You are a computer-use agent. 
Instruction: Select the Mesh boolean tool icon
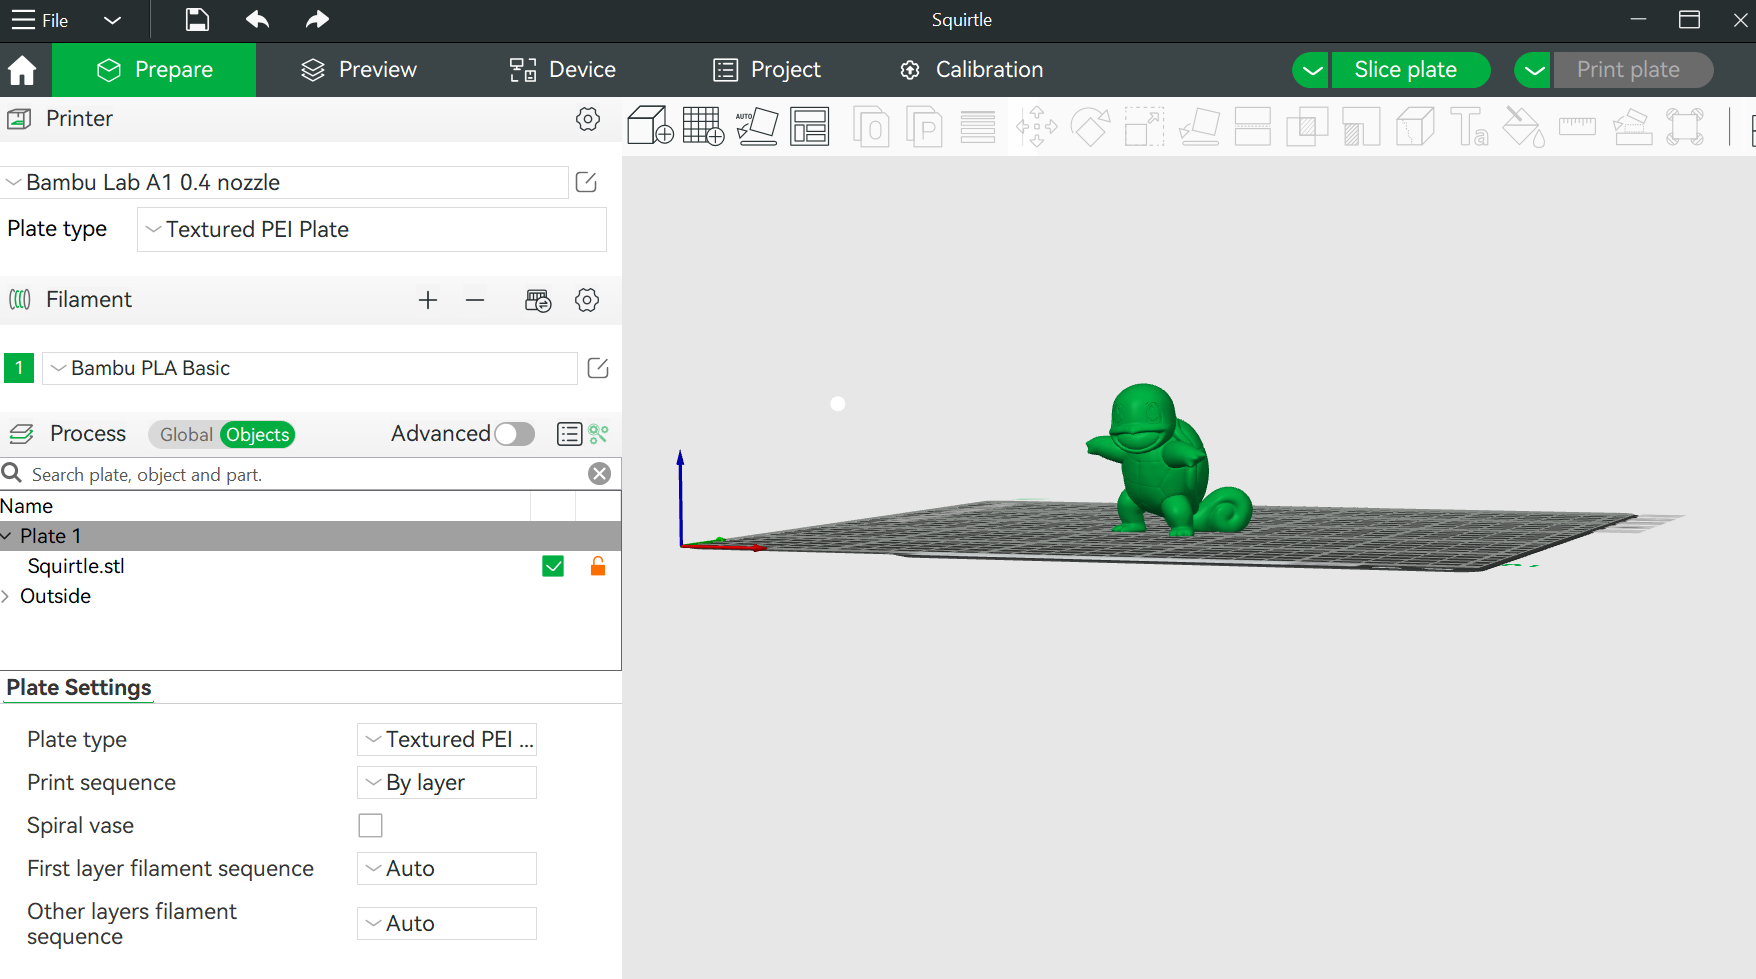click(x=1307, y=126)
